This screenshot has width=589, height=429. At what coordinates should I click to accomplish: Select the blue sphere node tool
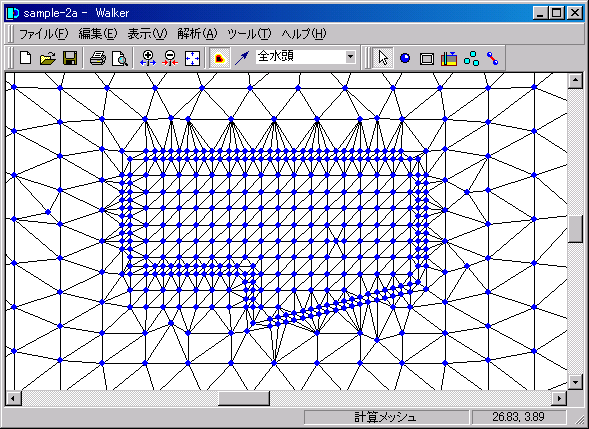click(405, 58)
